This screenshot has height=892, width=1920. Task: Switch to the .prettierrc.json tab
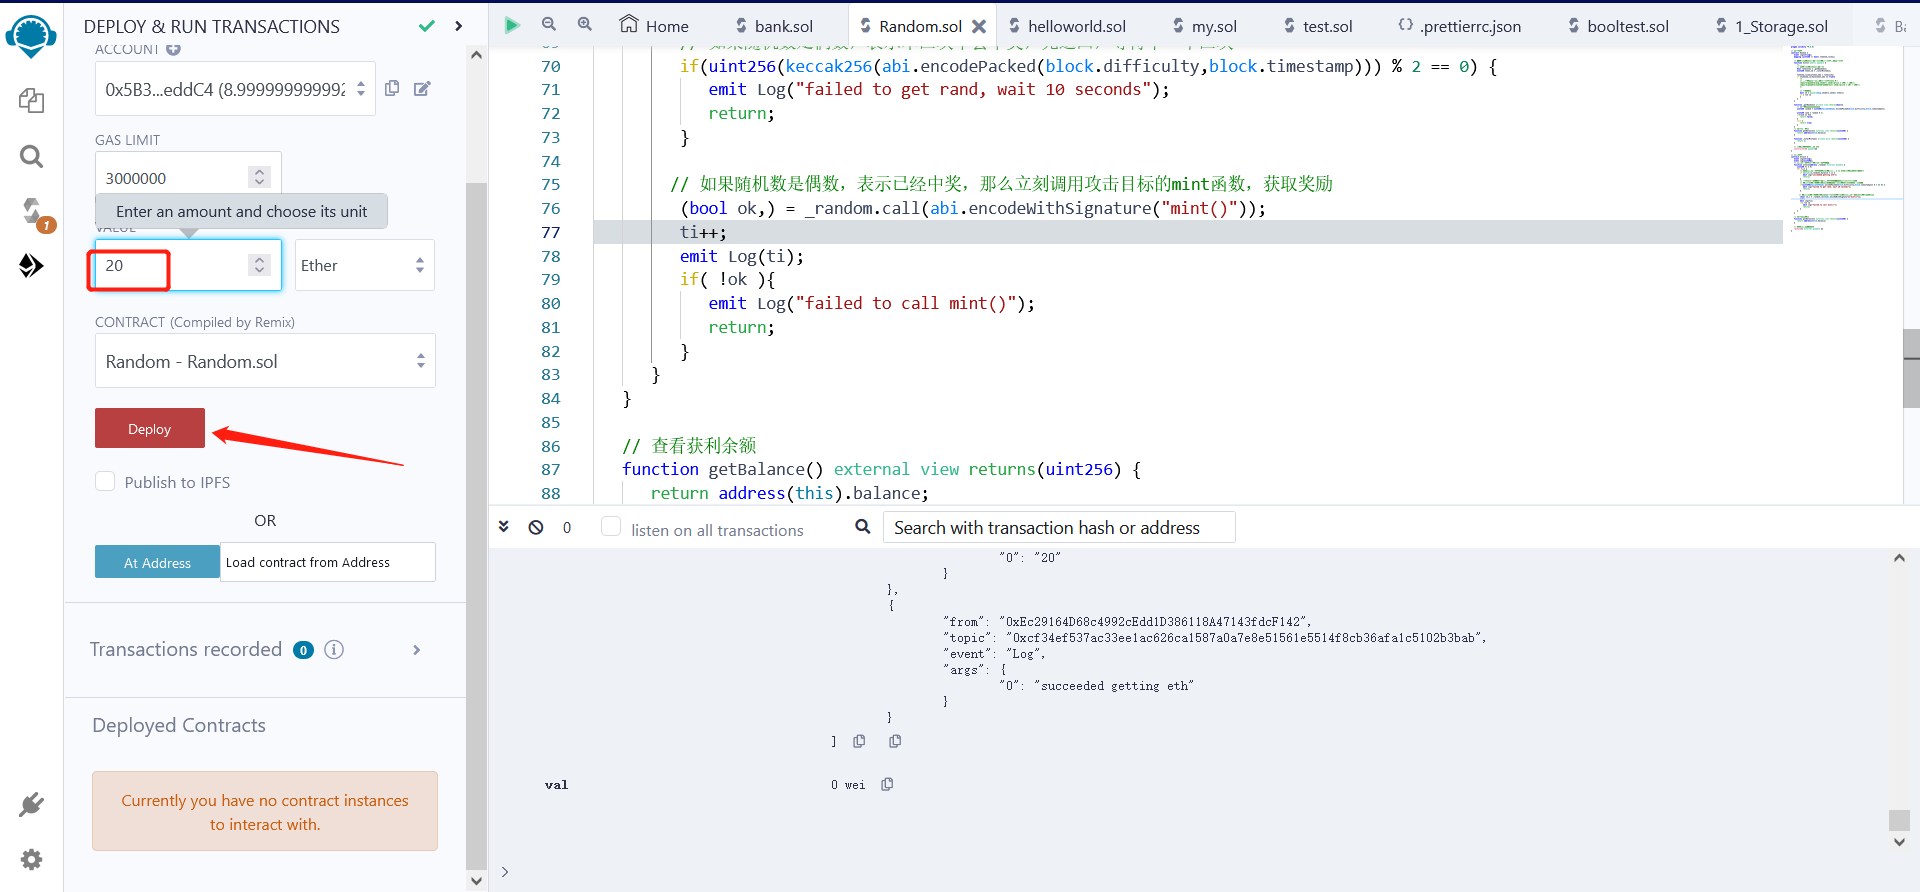(x=1460, y=26)
